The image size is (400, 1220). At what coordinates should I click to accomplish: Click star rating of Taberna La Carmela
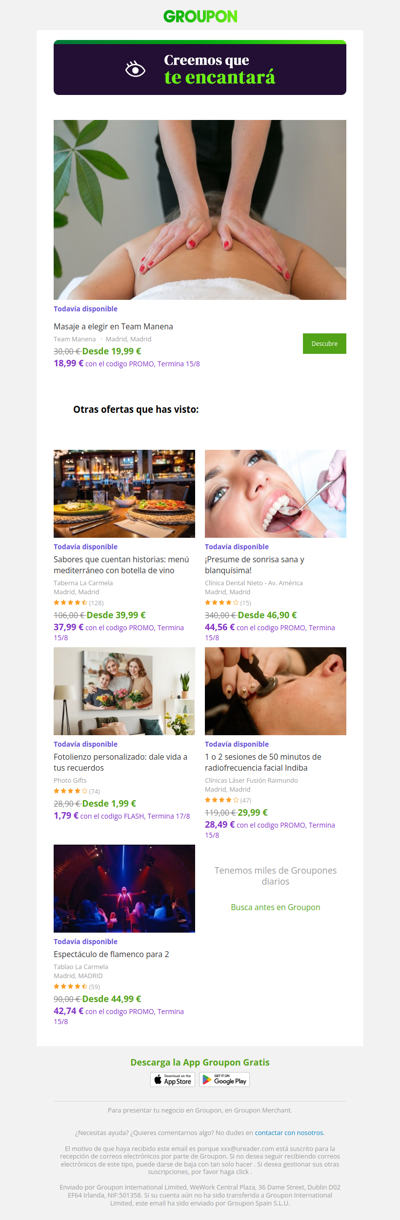coord(70,603)
